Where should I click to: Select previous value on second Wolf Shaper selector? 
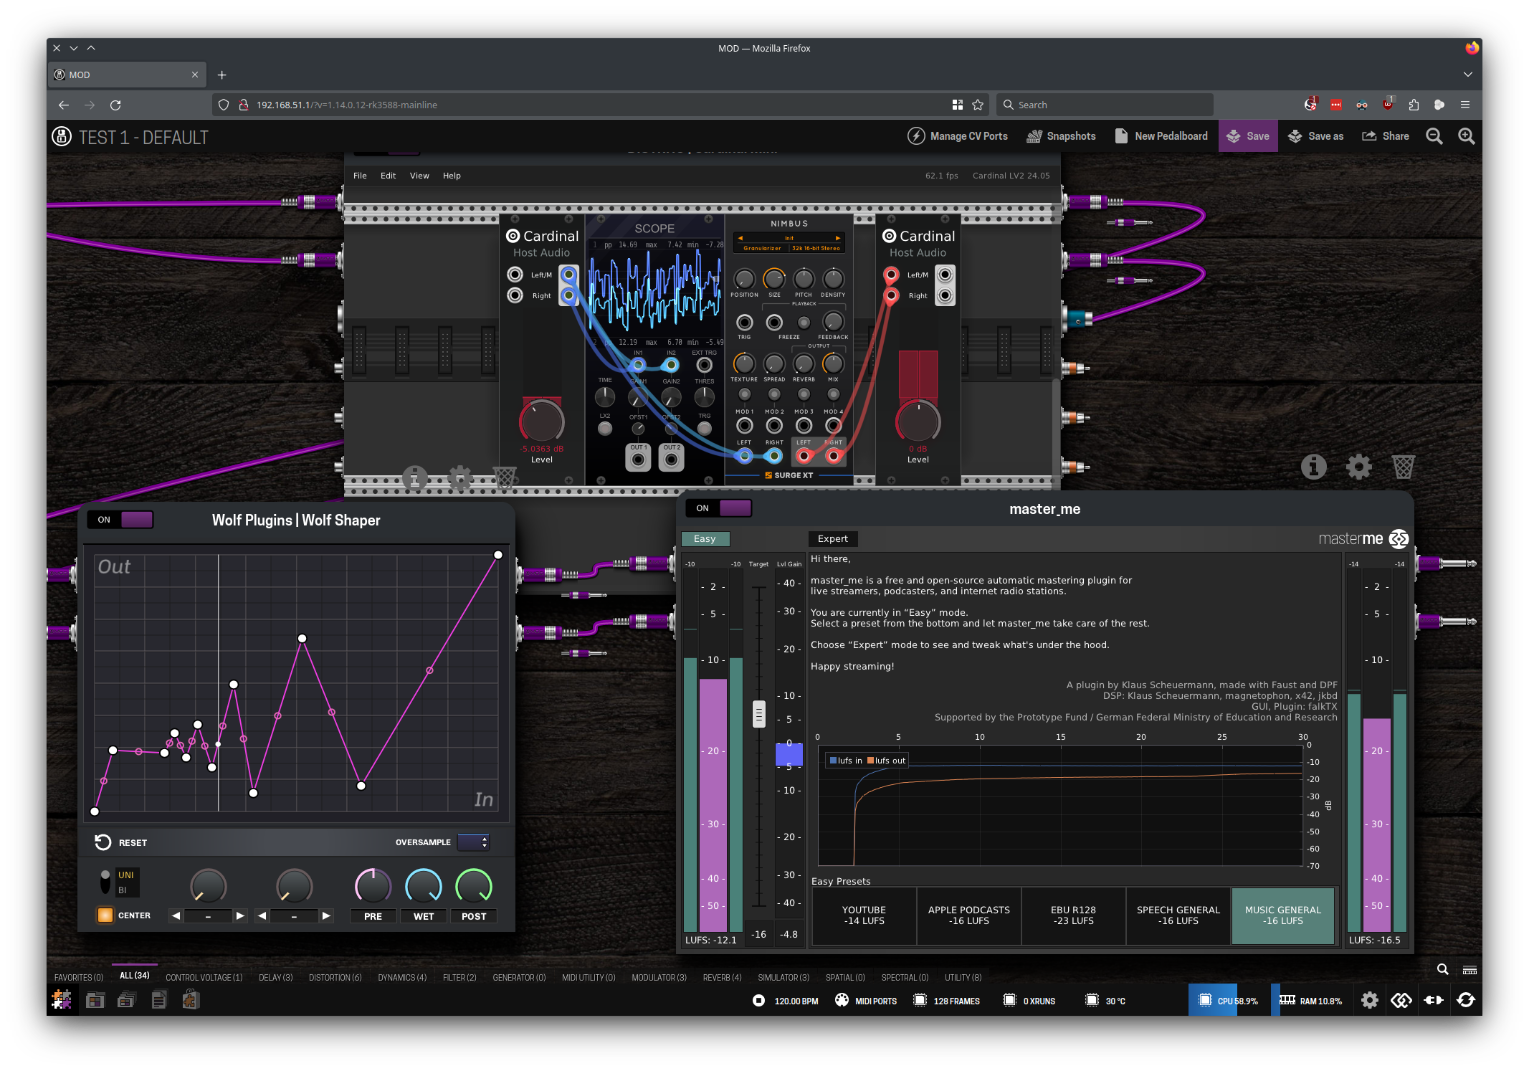point(262,916)
